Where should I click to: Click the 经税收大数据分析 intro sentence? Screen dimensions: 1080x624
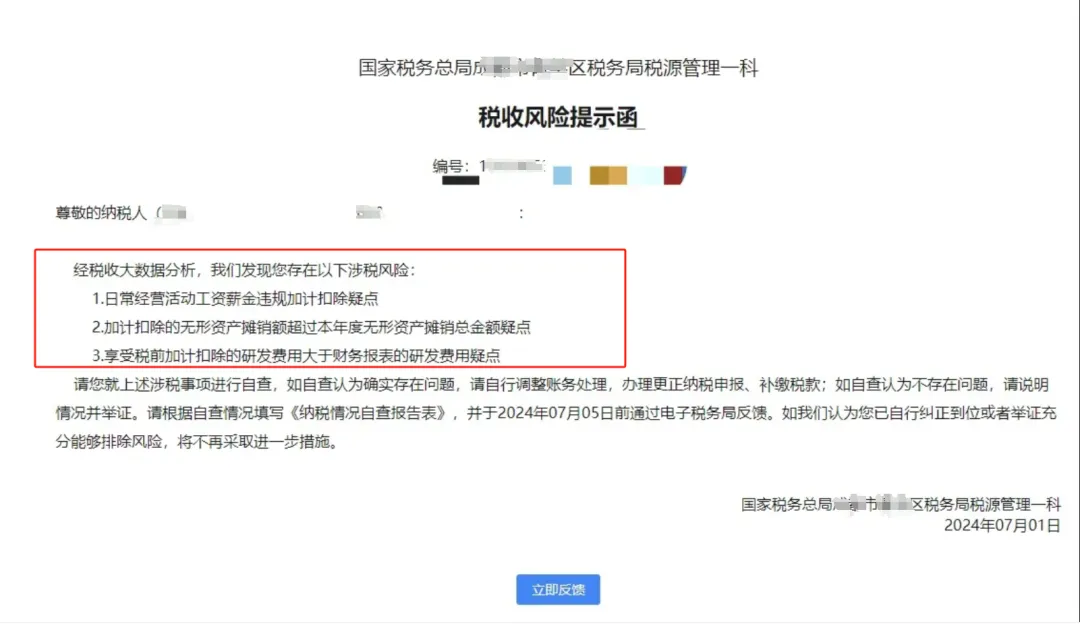pos(245,270)
